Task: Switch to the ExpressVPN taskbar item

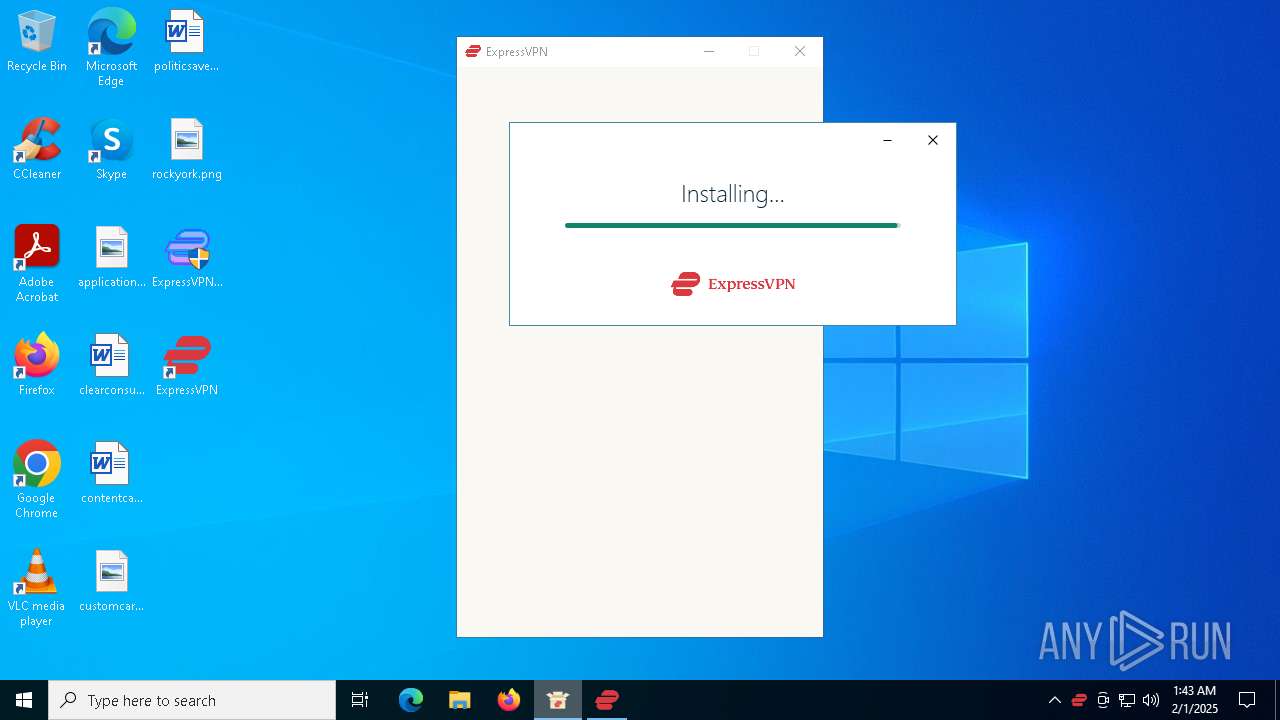Action: click(607, 700)
